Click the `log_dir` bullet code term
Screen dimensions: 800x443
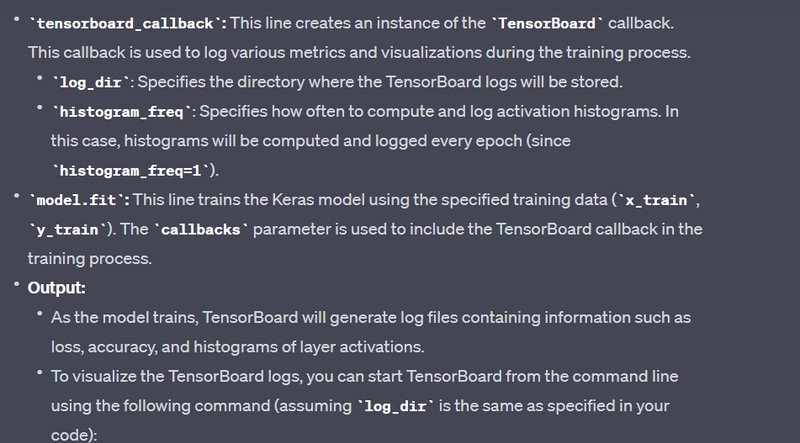tap(94, 82)
